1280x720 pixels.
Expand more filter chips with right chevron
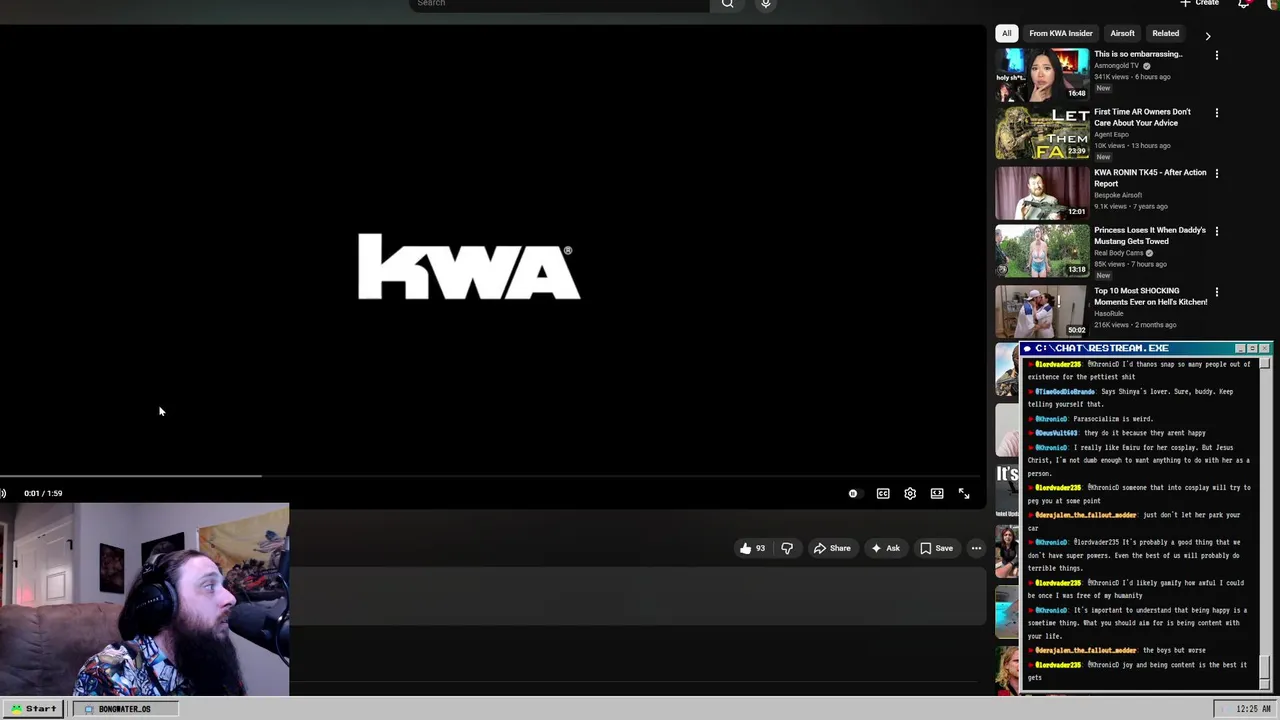pyautogui.click(x=1207, y=36)
